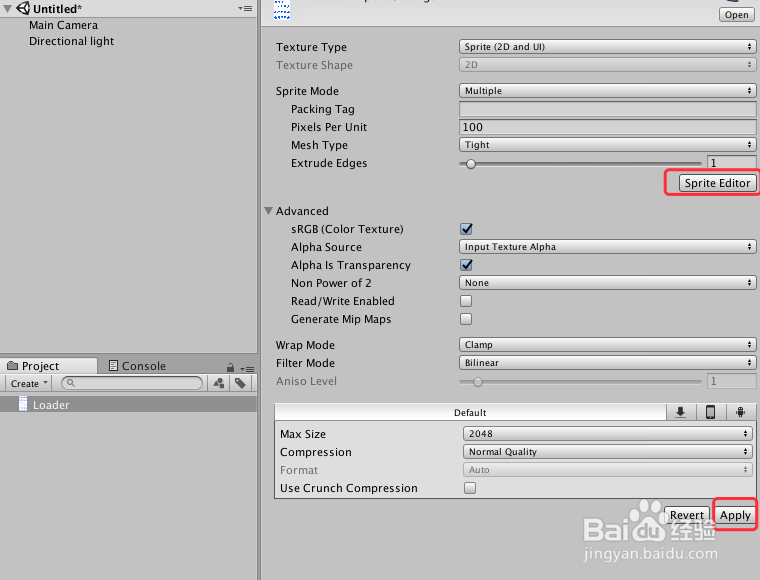Click search by label tag icon
The image size is (760, 580).
coord(240,383)
